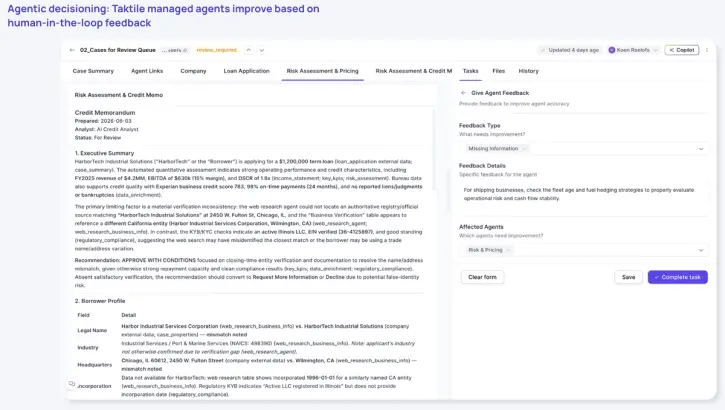Click the 1. Executive Summary heading
The height and width of the screenshot is (410, 725).
[x=104, y=153]
